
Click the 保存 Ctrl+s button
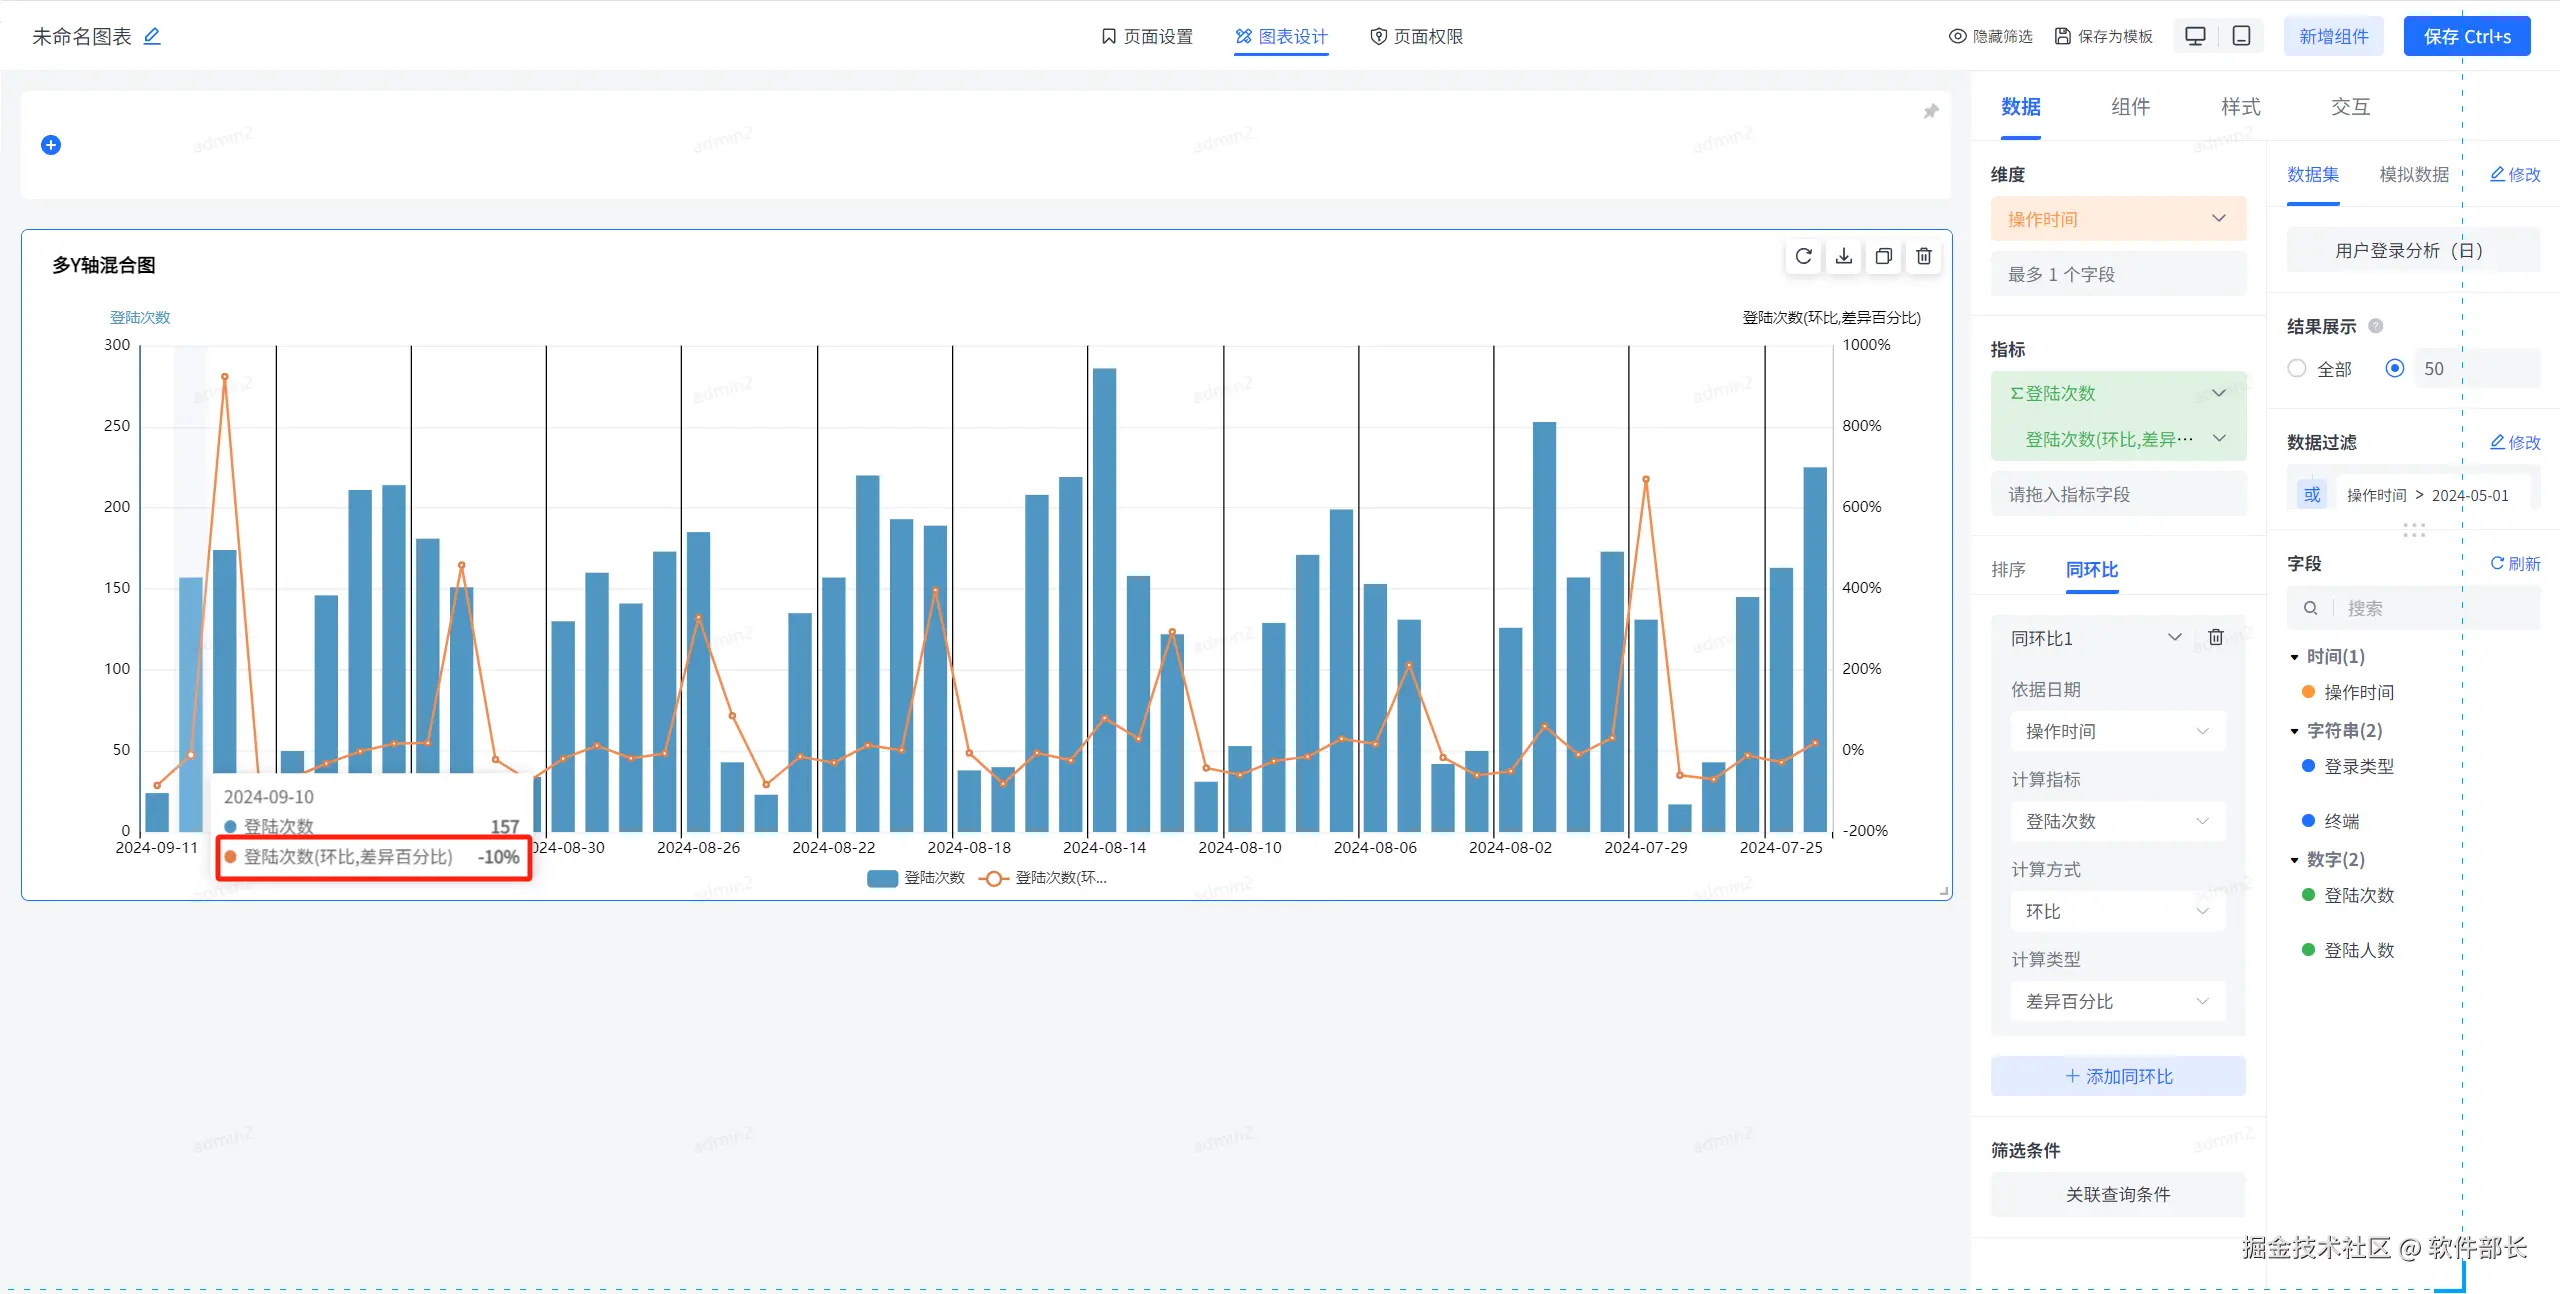[2466, 37]
